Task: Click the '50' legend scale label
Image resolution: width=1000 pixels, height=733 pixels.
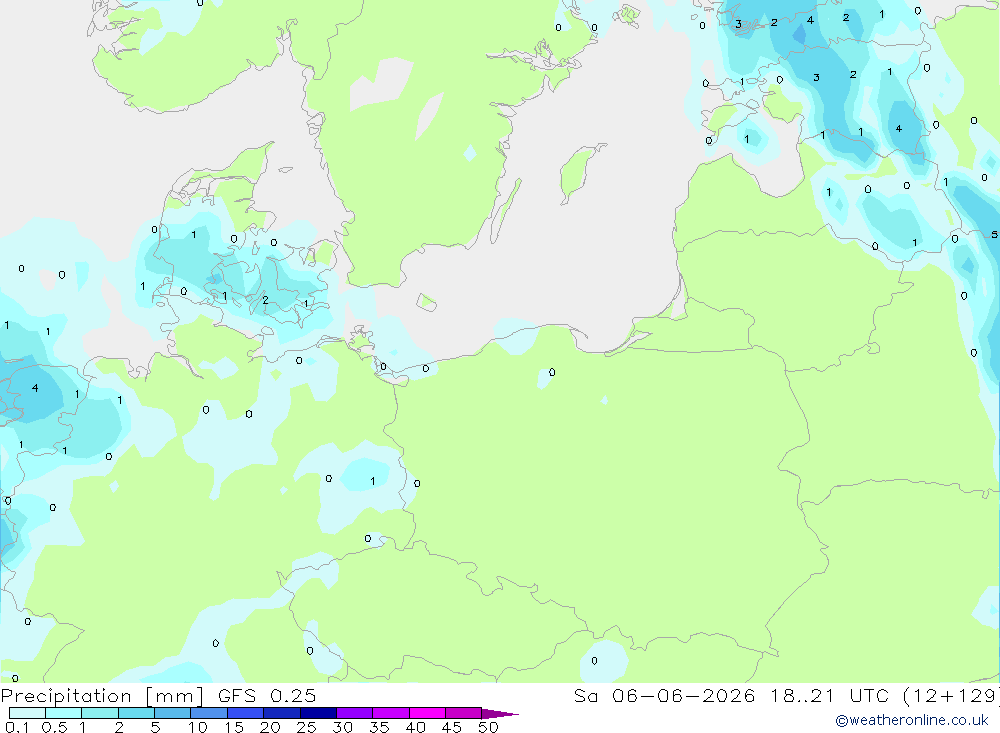Action: click(488, 727)
